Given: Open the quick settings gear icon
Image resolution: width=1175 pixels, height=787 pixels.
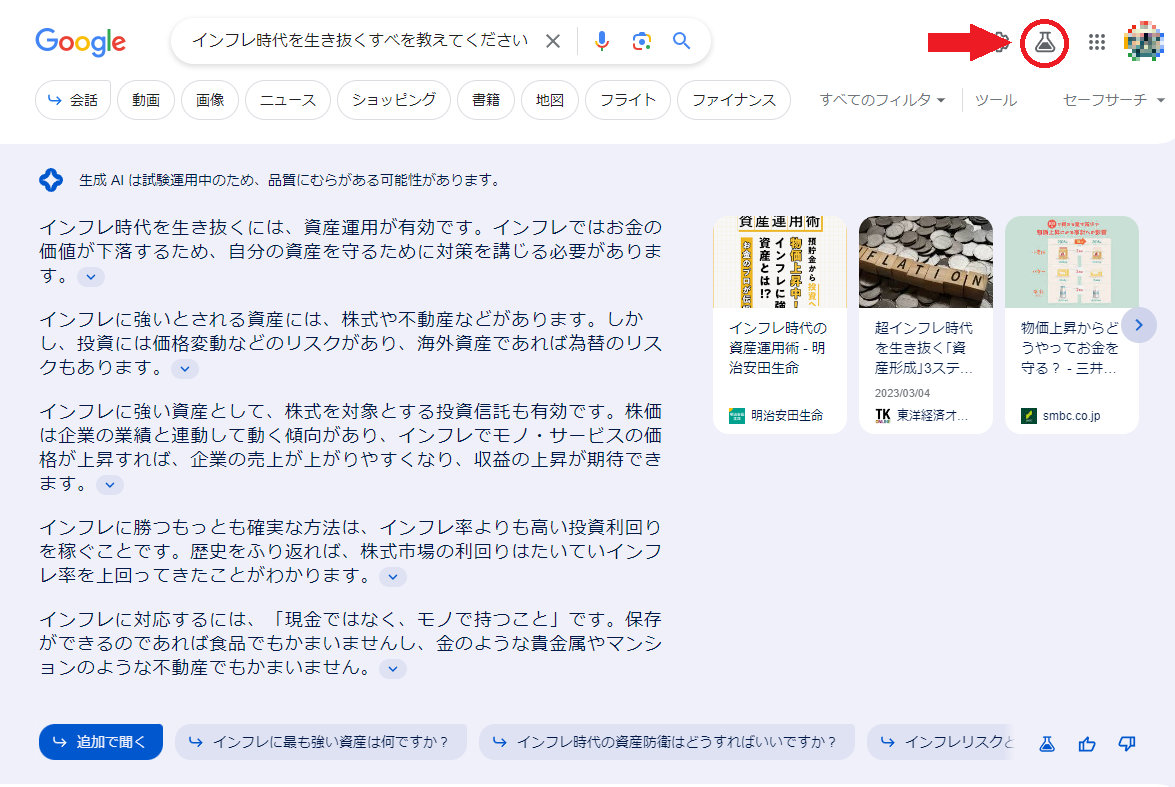Looking at the screenshot, I should (x=1000, y=42).
